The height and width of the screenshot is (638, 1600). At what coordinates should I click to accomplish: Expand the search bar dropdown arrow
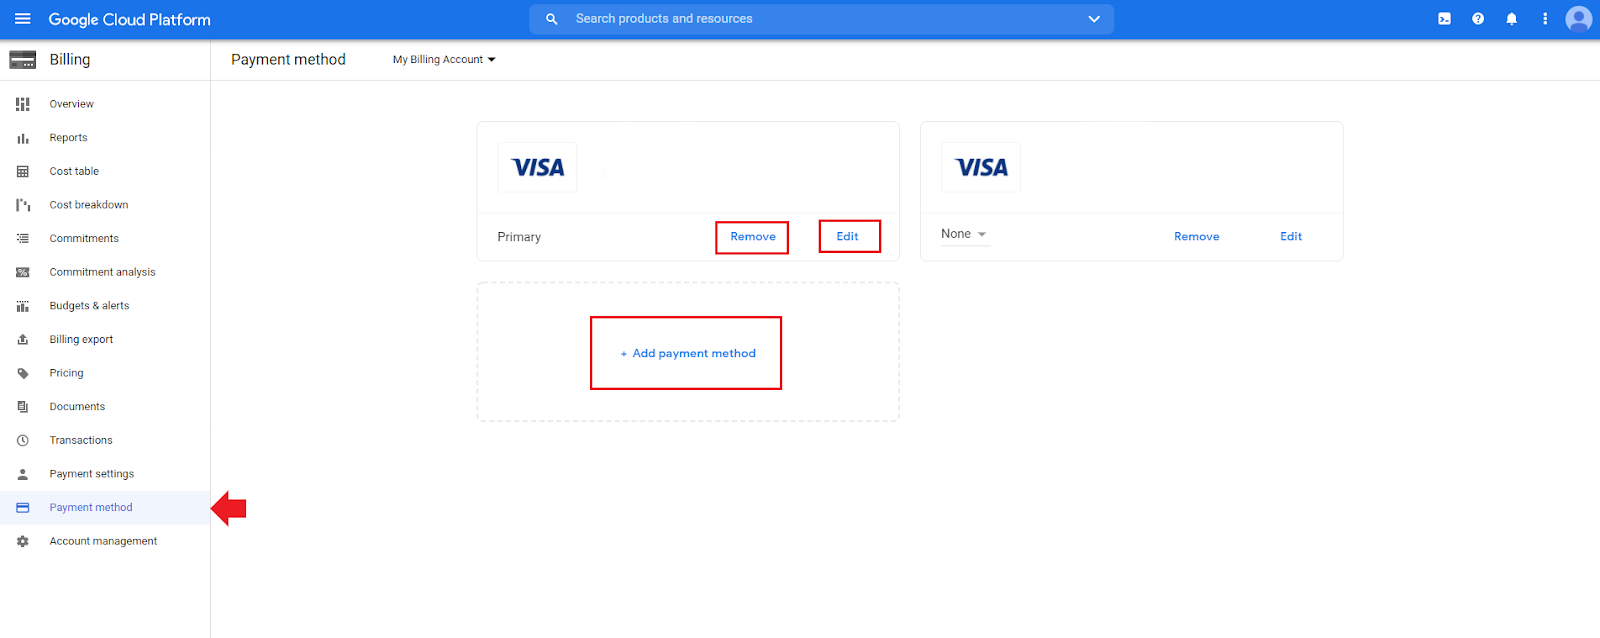pyautogui.click(x=1094, y=19)
